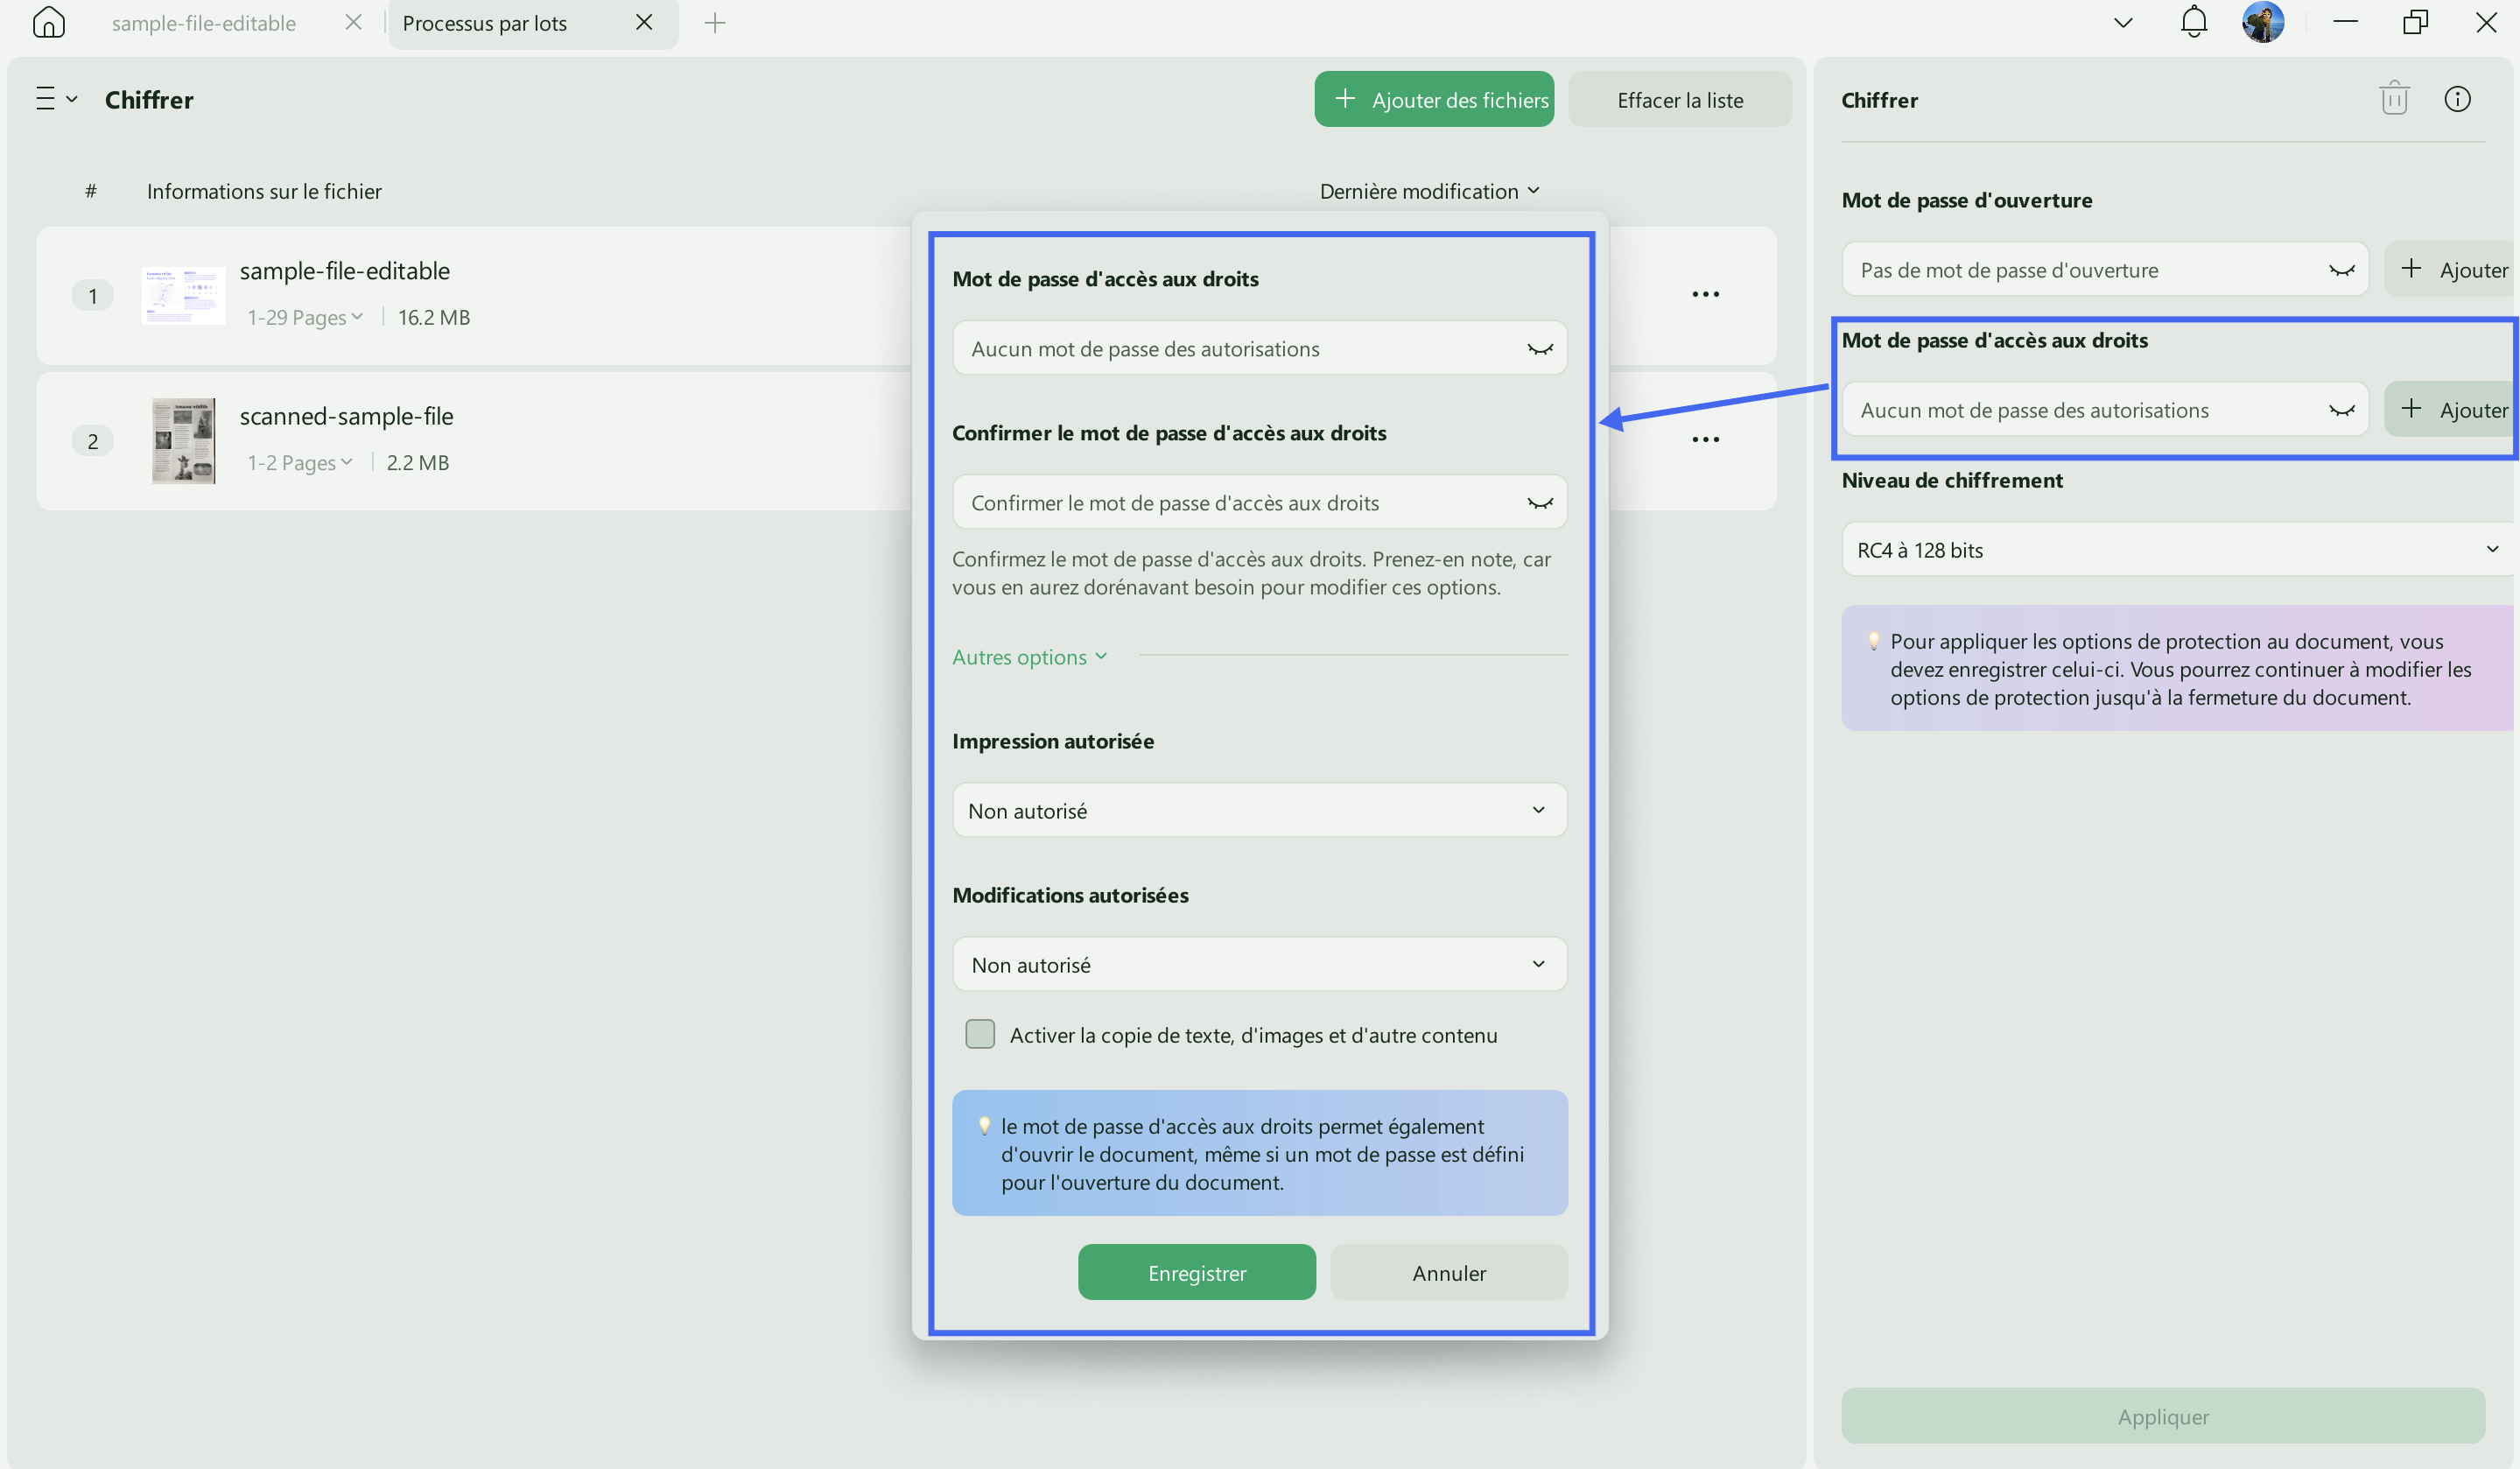
Task: Open more options for sample-file-editable
Action: (1705, 294)
